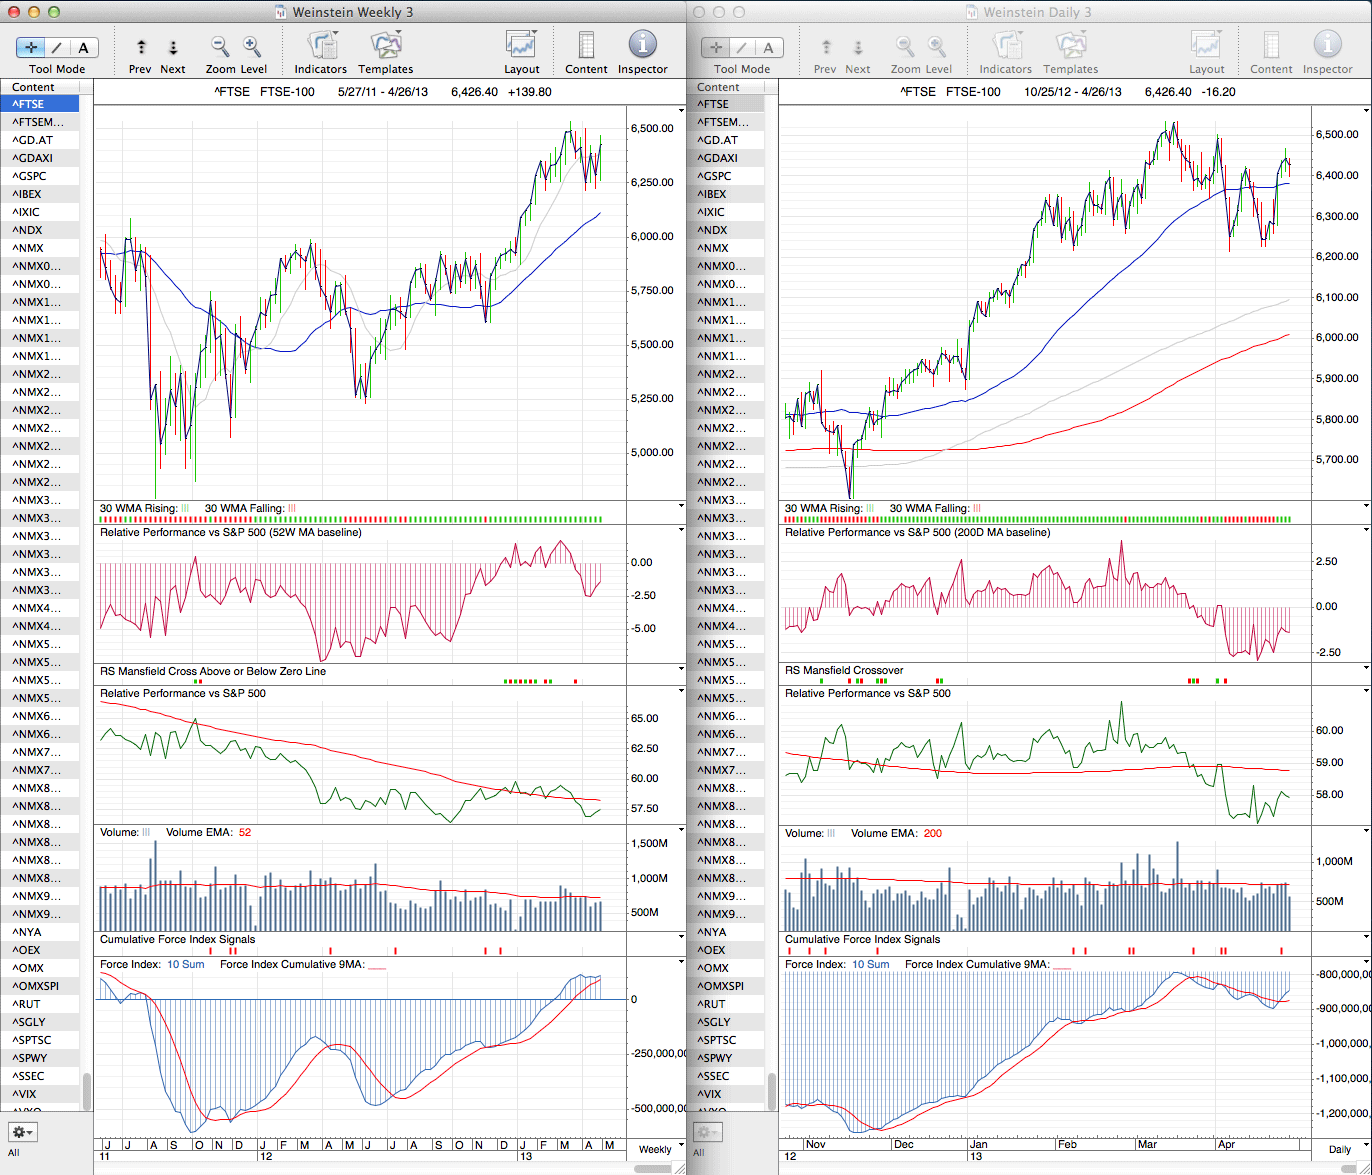Open Indicators menu in Weekly window

[320, 46]
